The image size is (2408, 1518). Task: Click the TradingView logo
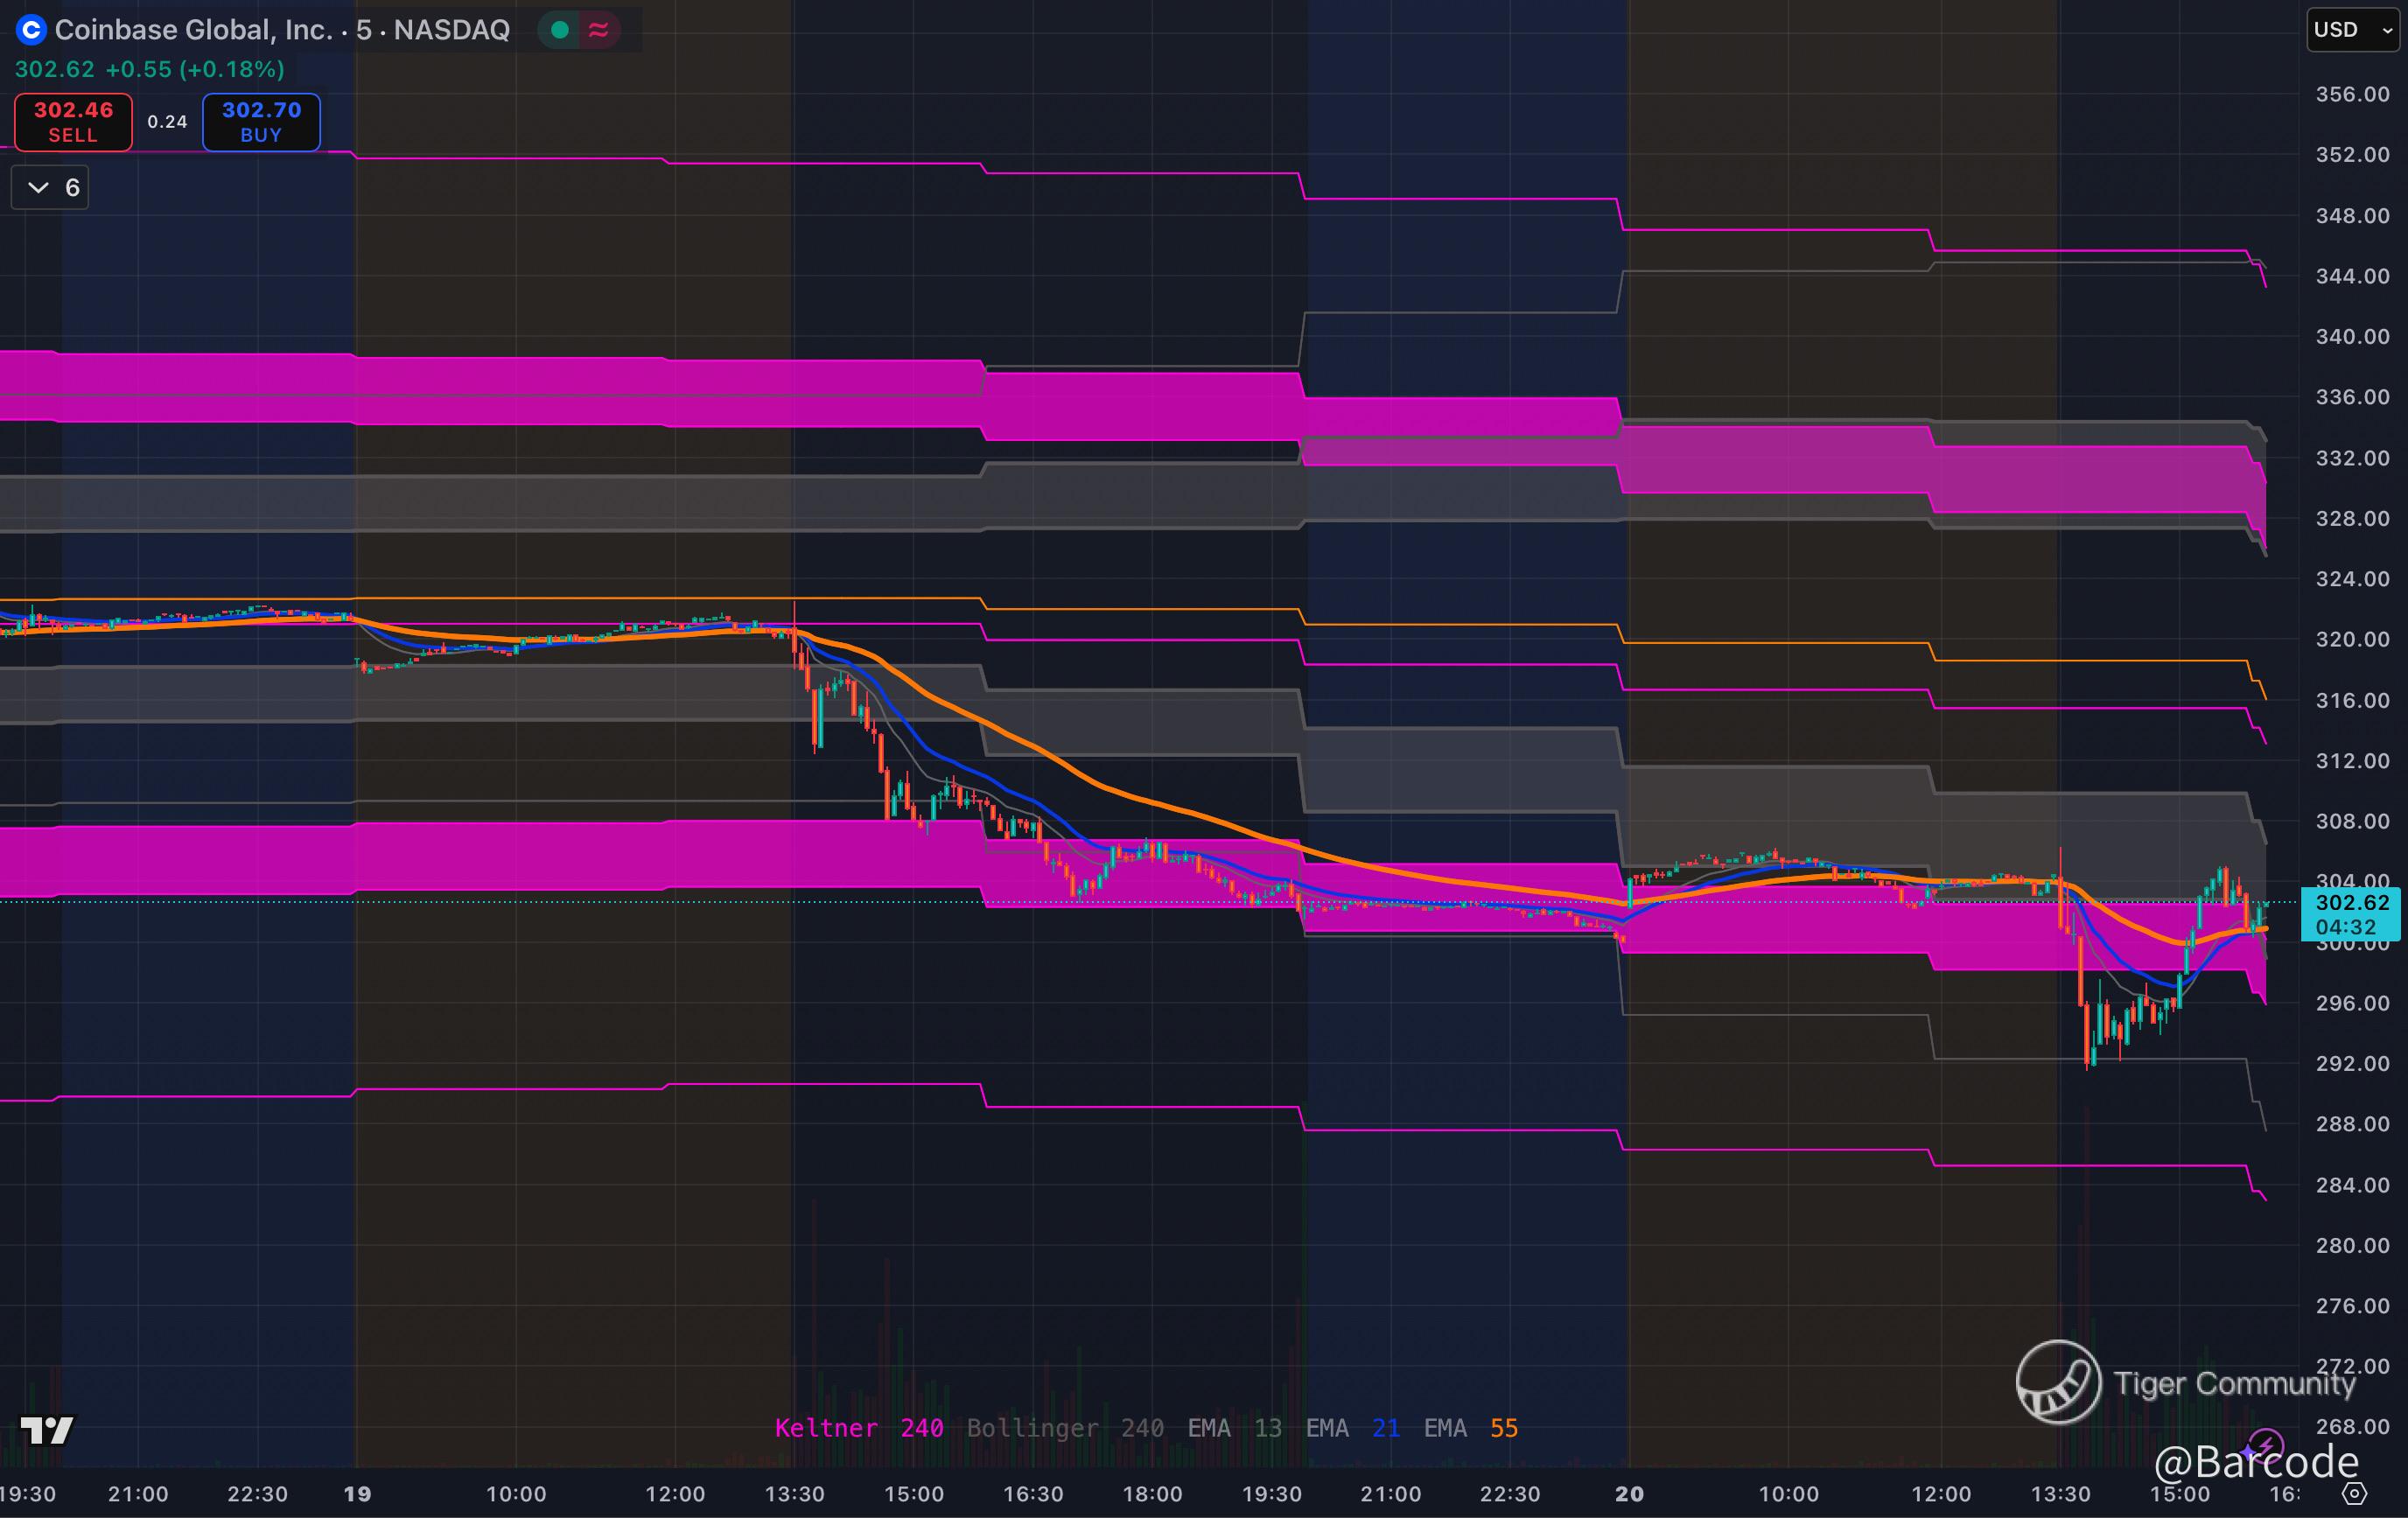(47, 1430)
